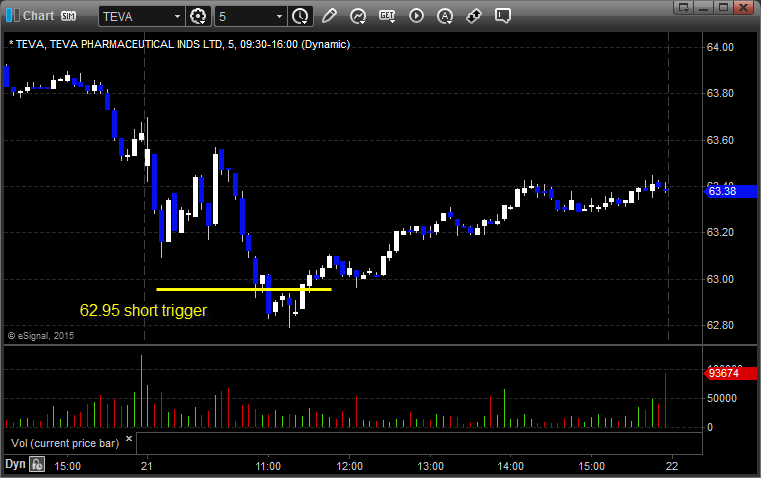Open the time template clock menu
The width and height of the screenshot is (761, 478).
300,16
